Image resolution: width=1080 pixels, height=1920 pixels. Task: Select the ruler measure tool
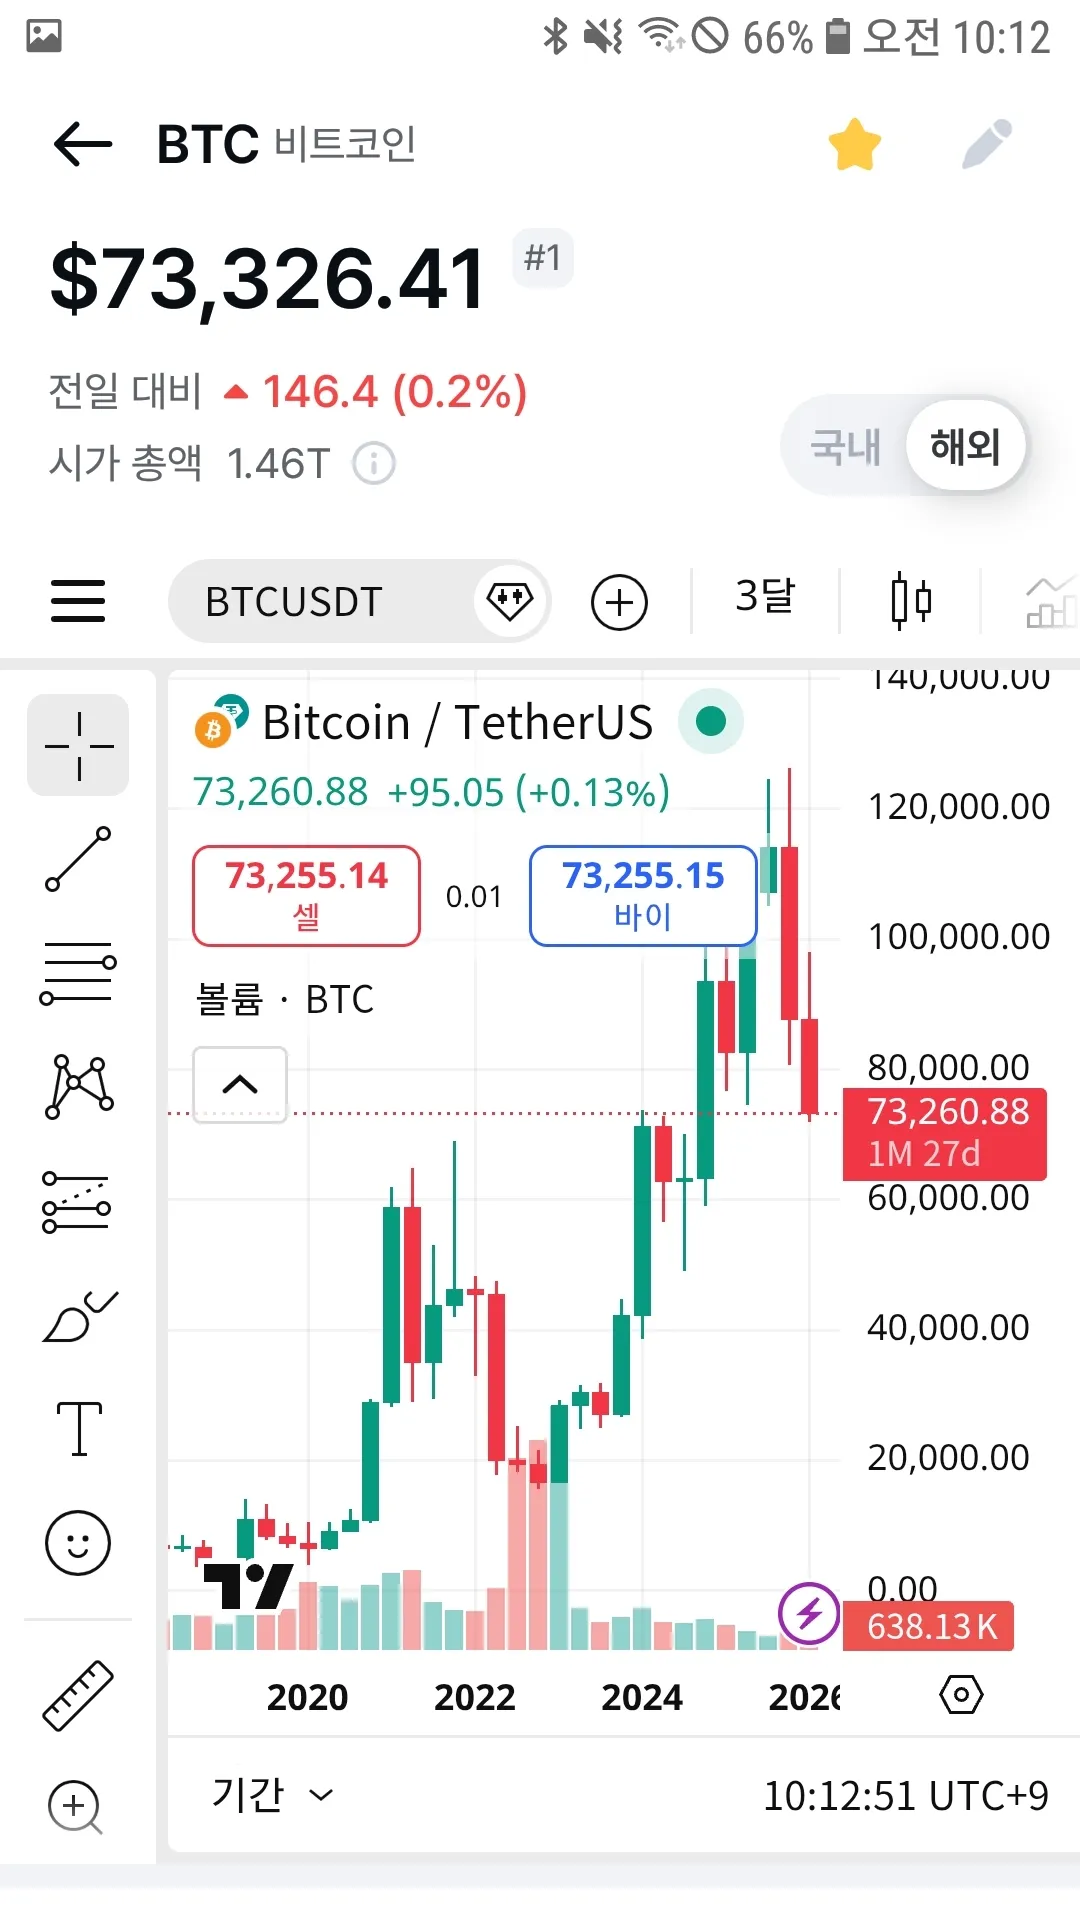click(x=78, y=1695)
